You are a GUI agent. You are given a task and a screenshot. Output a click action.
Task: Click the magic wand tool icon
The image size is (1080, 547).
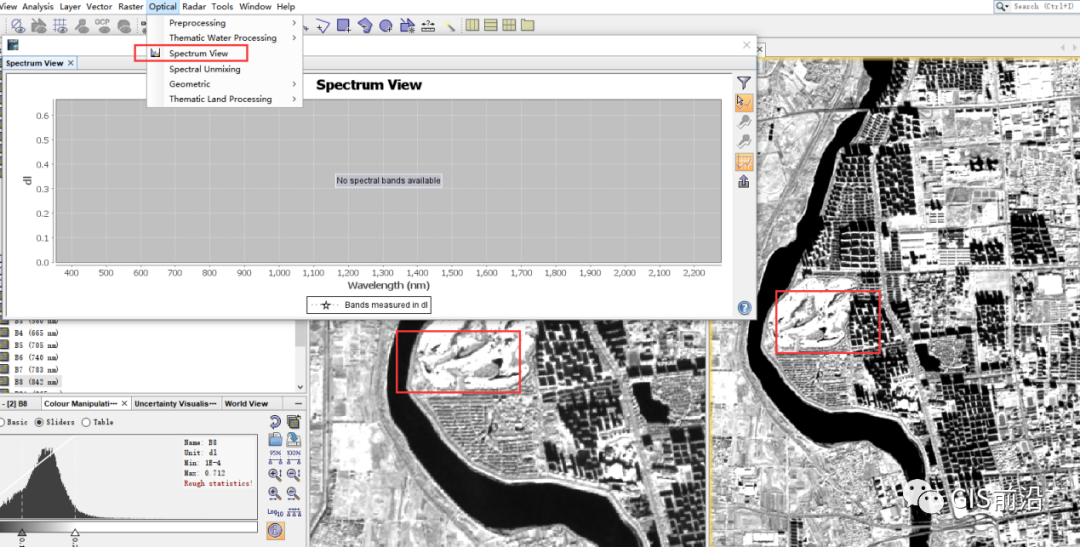click(449, 26)
